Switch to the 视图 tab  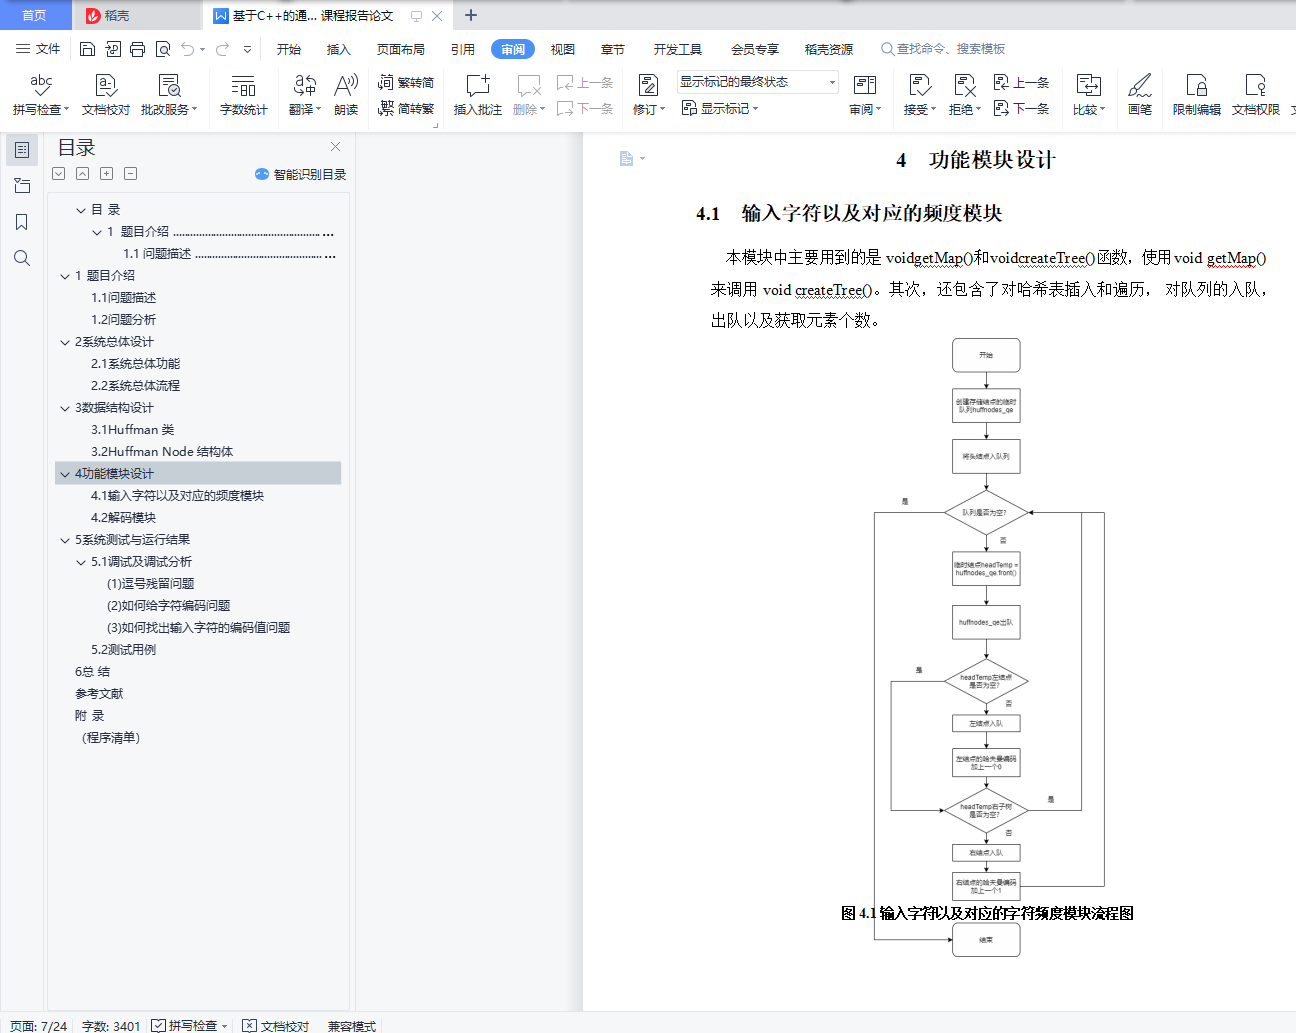tap(563, 49)
